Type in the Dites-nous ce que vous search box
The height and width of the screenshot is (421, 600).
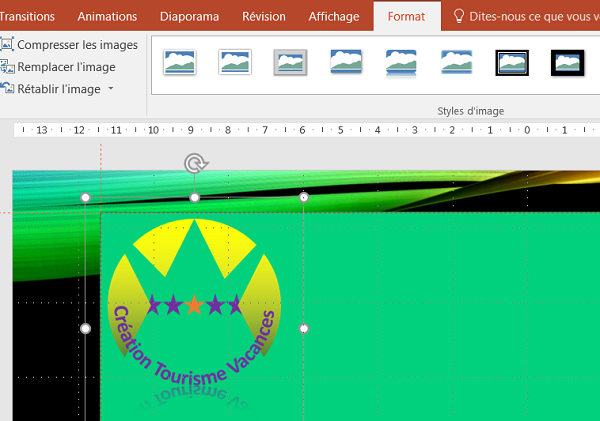click(x=533, y=16)
